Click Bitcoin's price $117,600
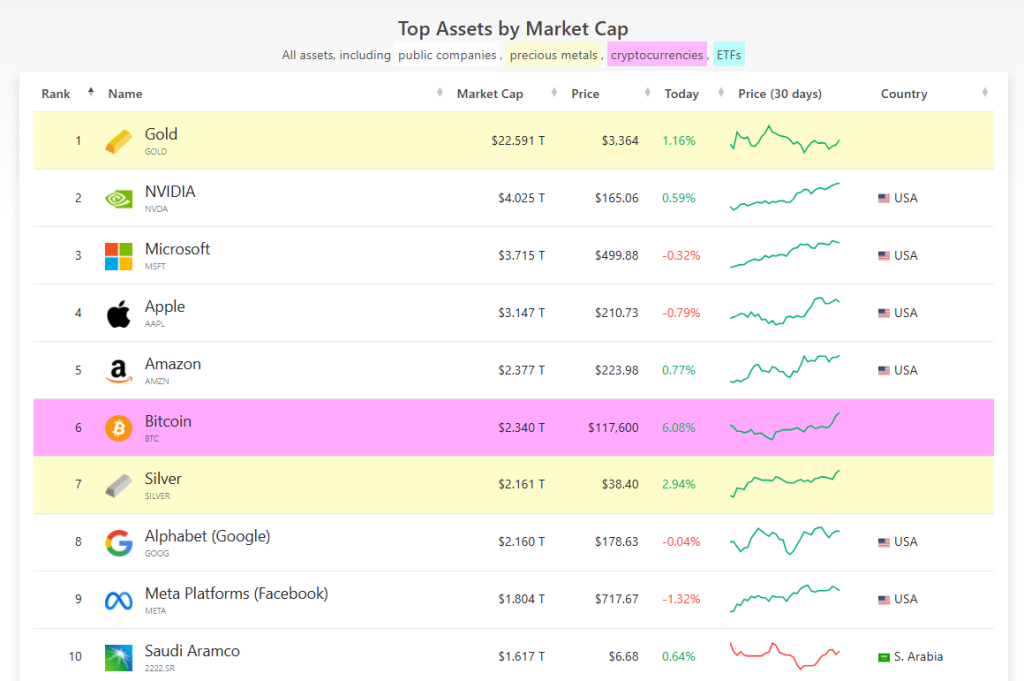 tap(613, 428)
